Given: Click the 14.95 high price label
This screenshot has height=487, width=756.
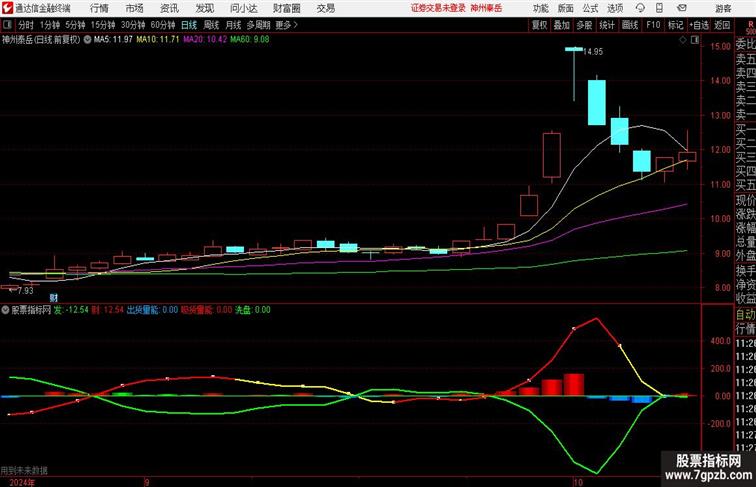Looking at the screenshot, I should [593, 52].
